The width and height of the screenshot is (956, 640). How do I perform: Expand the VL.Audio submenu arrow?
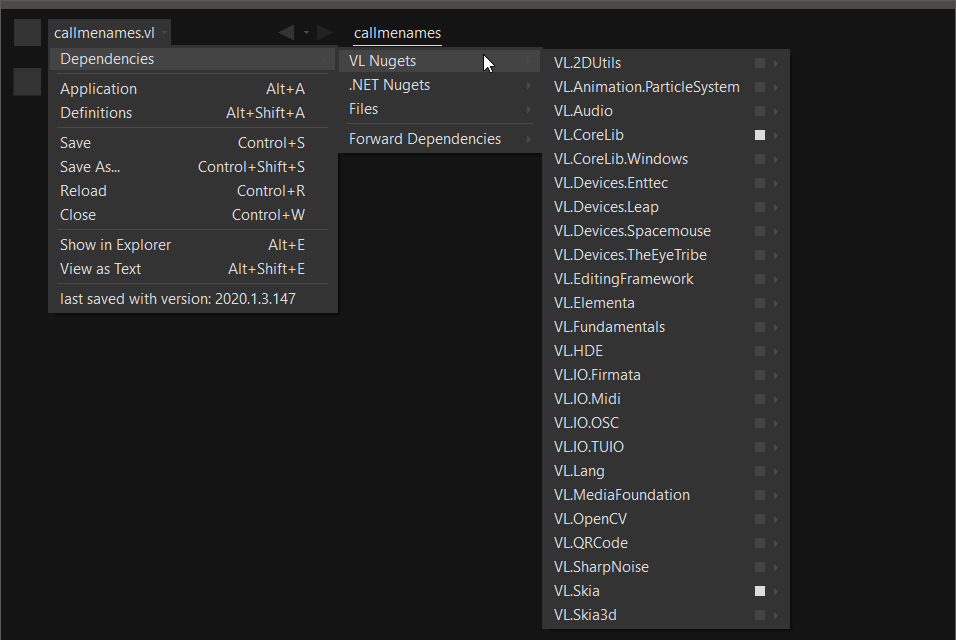point(776,111)
